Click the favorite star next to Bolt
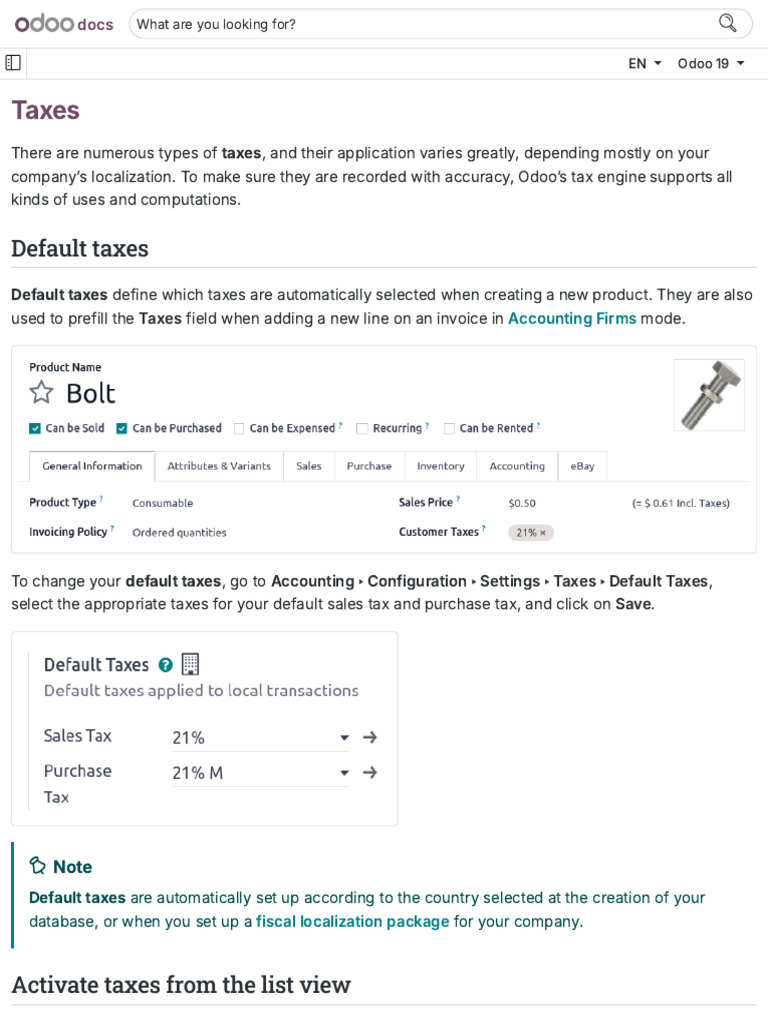The width and height of the screenshot is (768, 1024). [x=41, y=392]
